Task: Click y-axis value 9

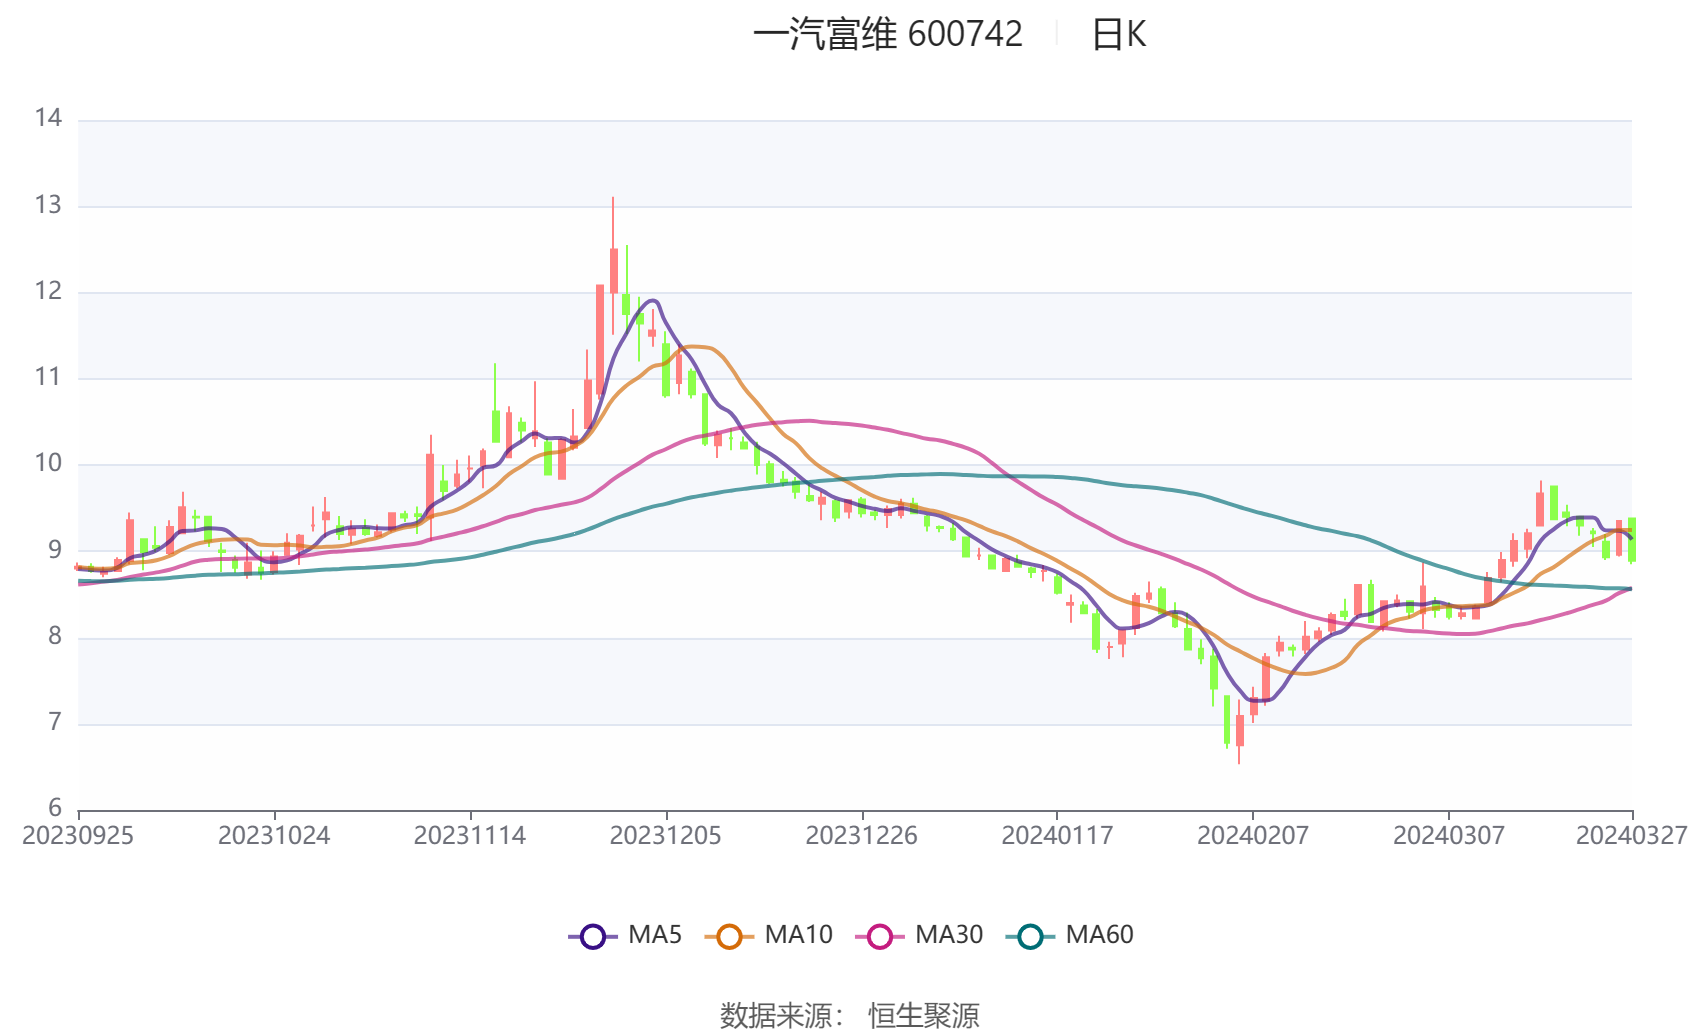Action: tap(55, 550)
